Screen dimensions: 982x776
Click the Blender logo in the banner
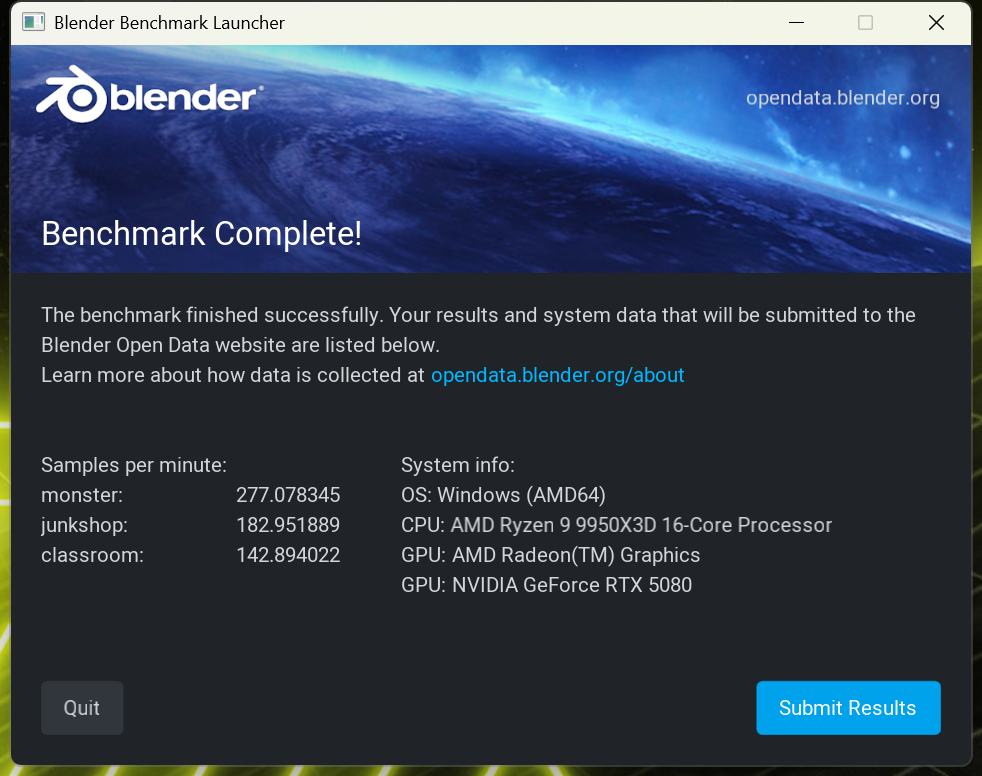(150, 95)
